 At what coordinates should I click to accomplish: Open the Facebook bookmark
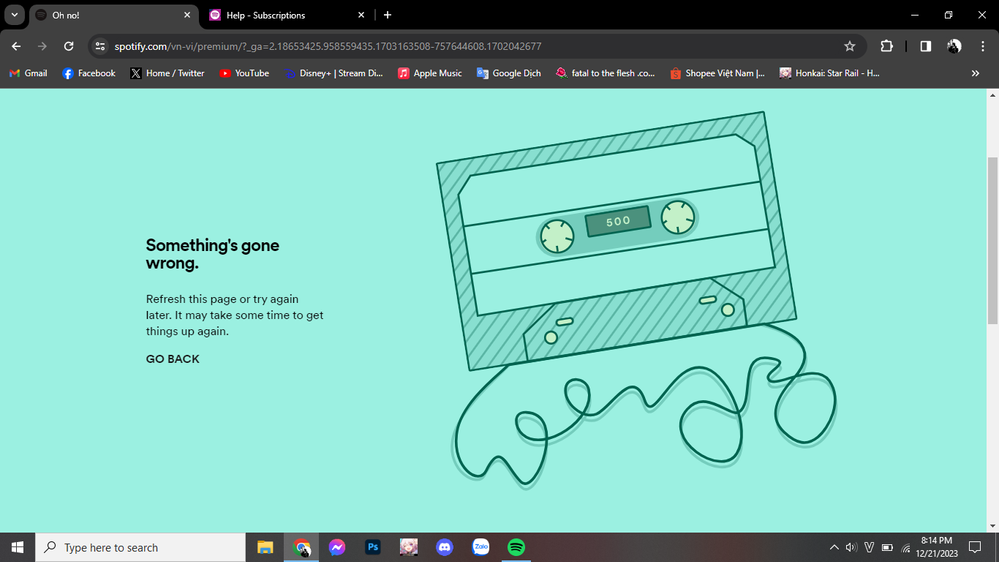[89, 73]
